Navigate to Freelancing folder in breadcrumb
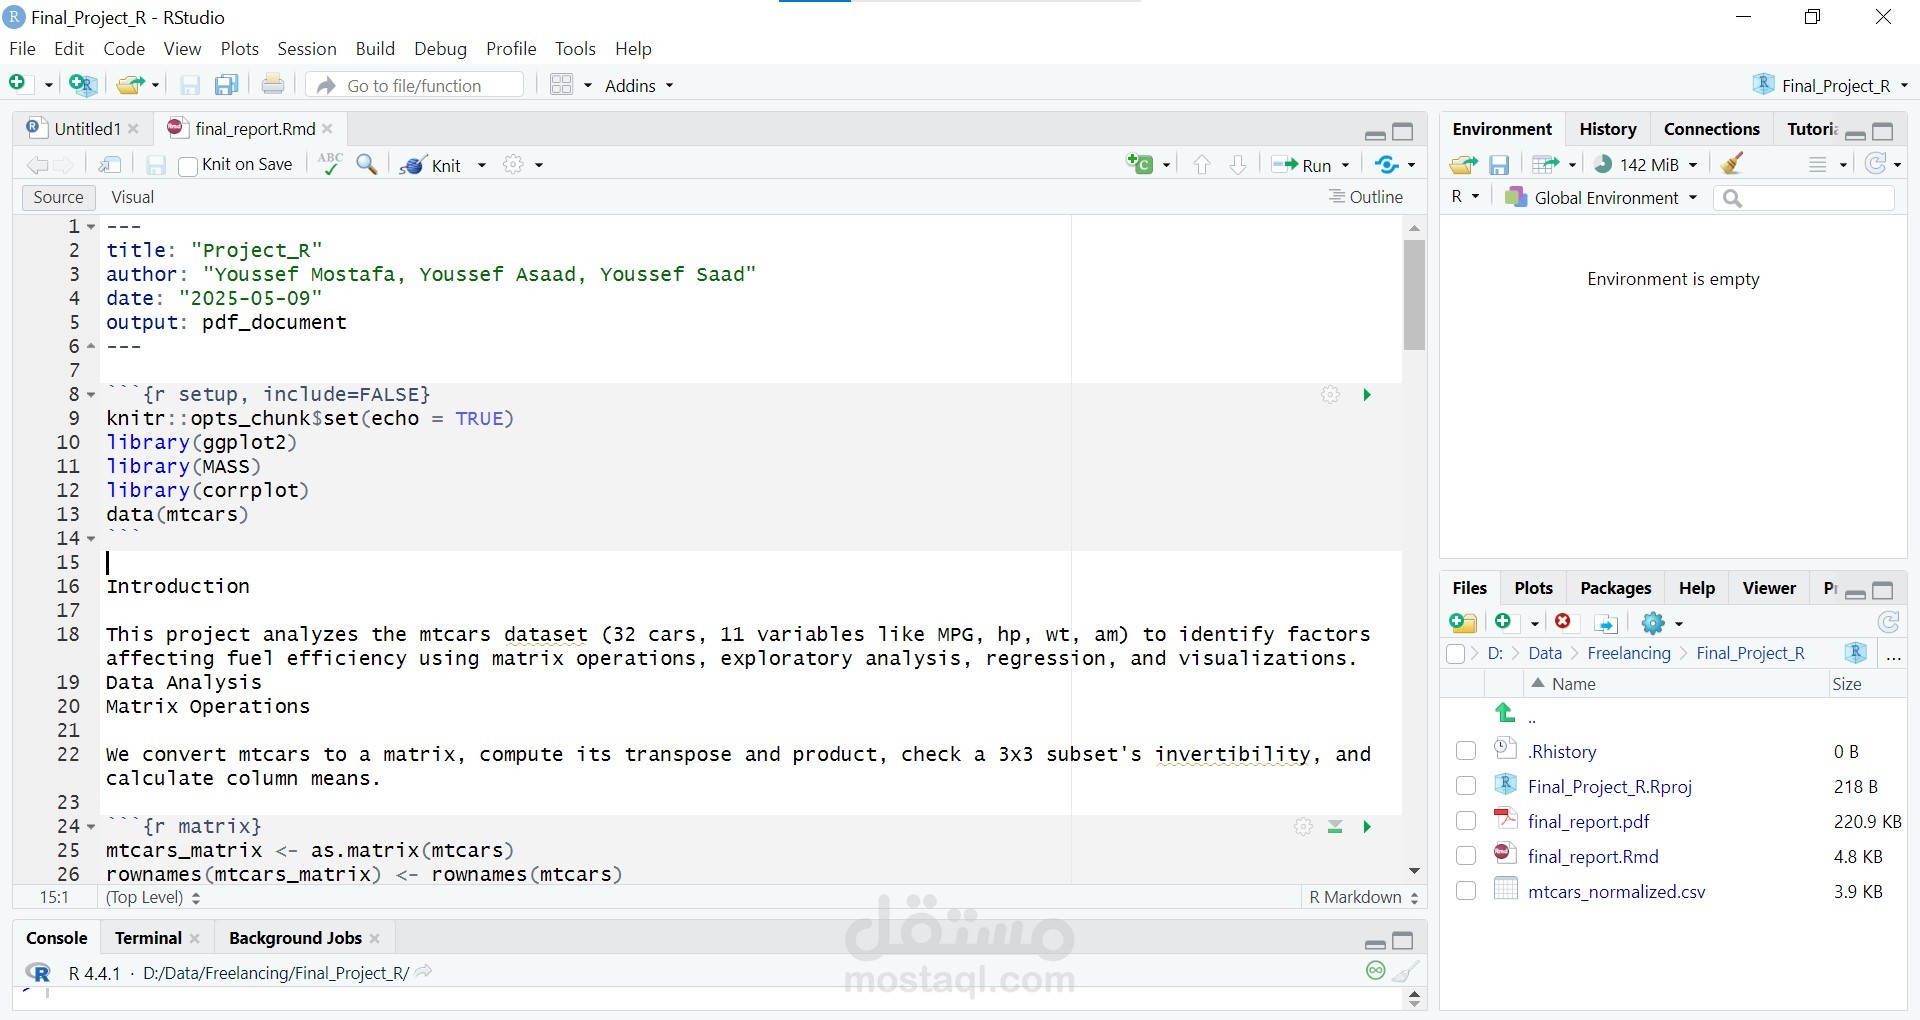The height and width of the screenshot is (1020, 1920). (1628, 653)
